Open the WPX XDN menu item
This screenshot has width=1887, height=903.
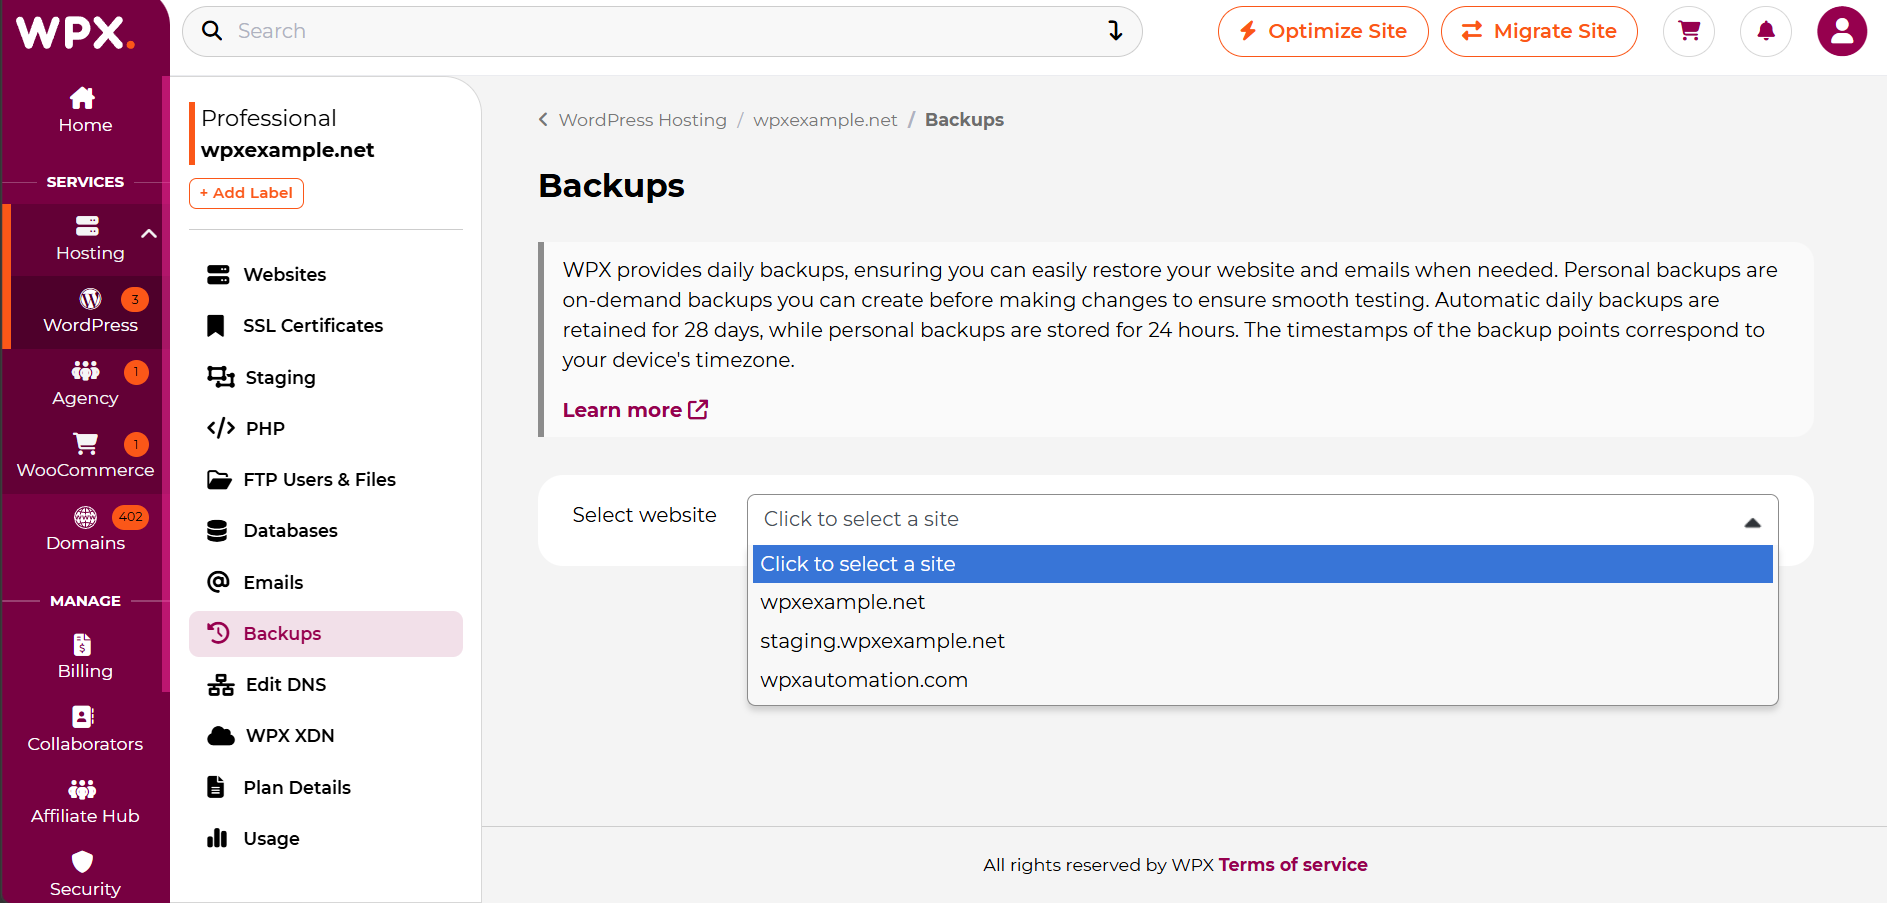click(326, 736)
